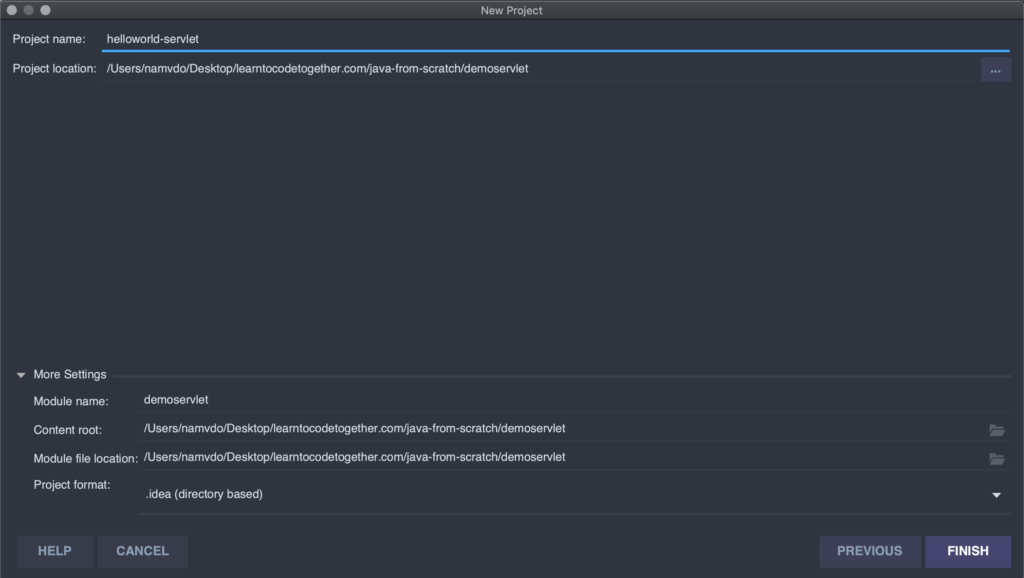This screenshot has width=1024, height=578.
Task: Close the New Project window
Action: [x=12, y=10]
